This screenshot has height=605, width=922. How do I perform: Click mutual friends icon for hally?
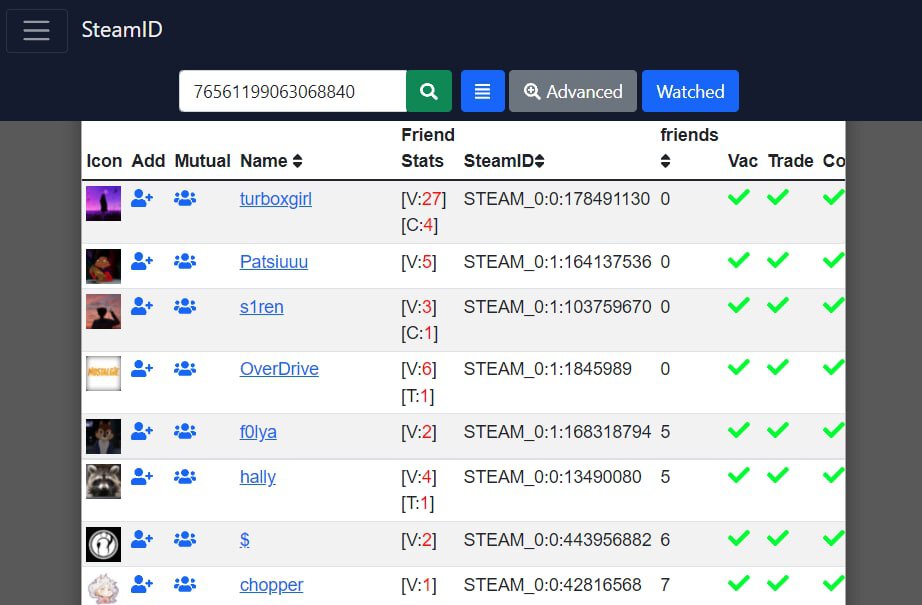(185, 477)
